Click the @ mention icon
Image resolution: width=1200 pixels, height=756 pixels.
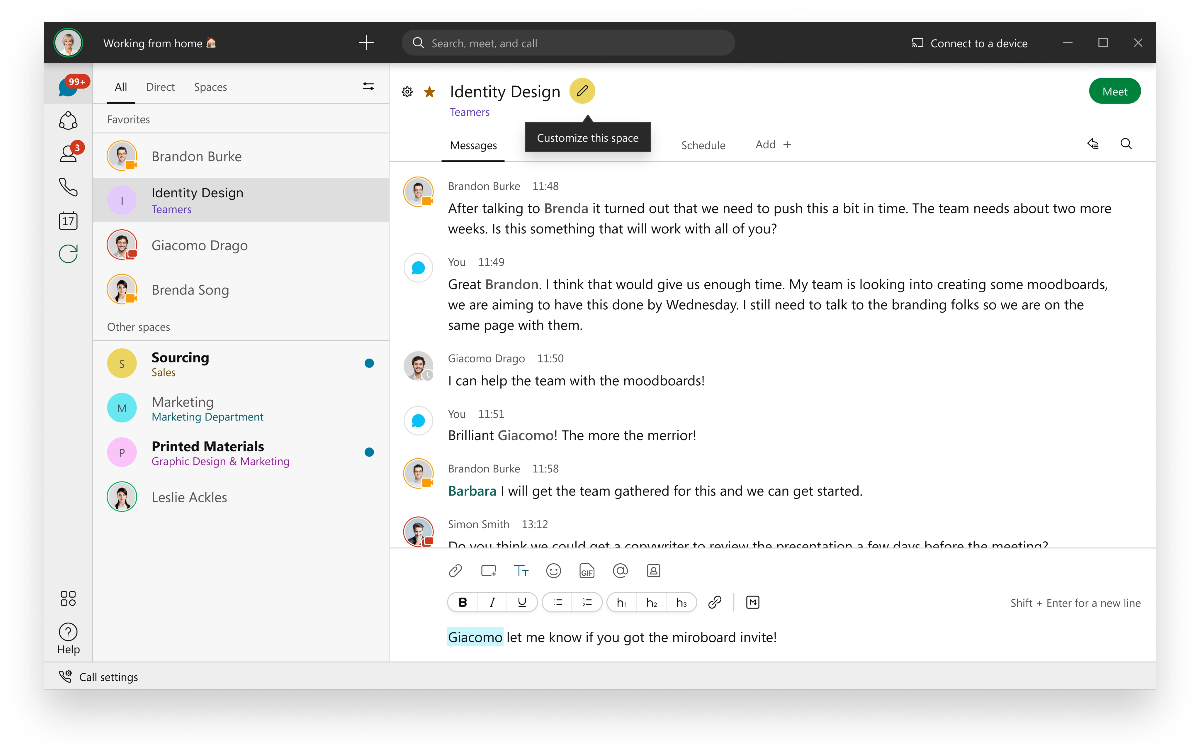620,571
